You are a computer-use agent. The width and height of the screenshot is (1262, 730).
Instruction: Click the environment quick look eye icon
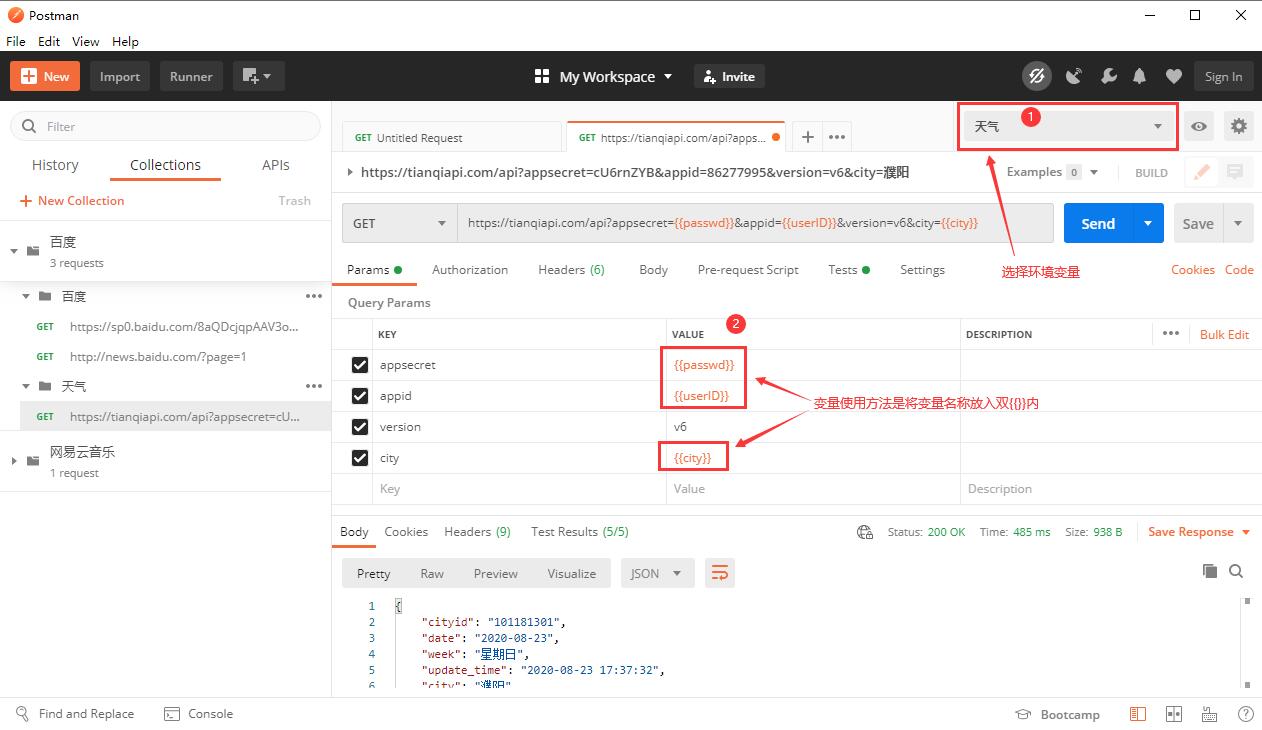coord(1199,126)
